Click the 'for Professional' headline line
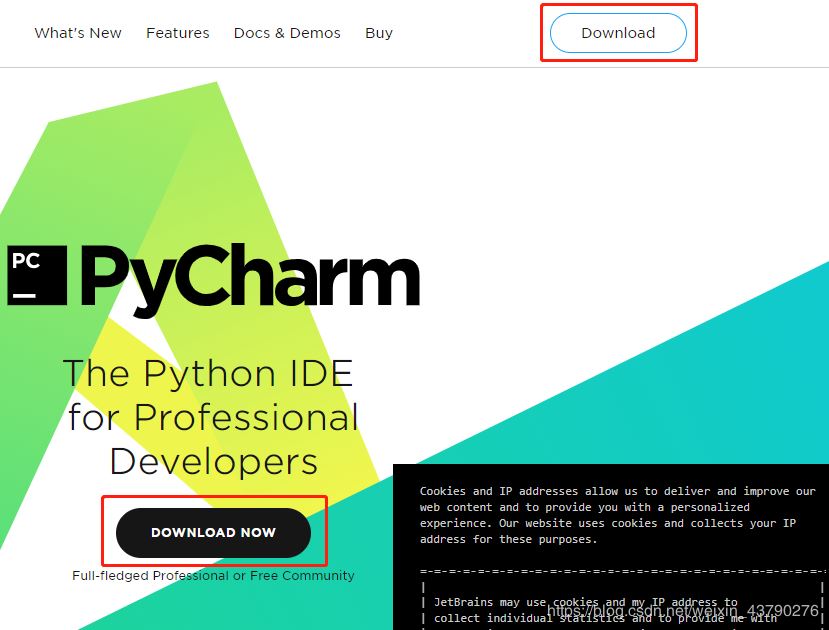This screenshot has height=630, width=829. point(214,417)
